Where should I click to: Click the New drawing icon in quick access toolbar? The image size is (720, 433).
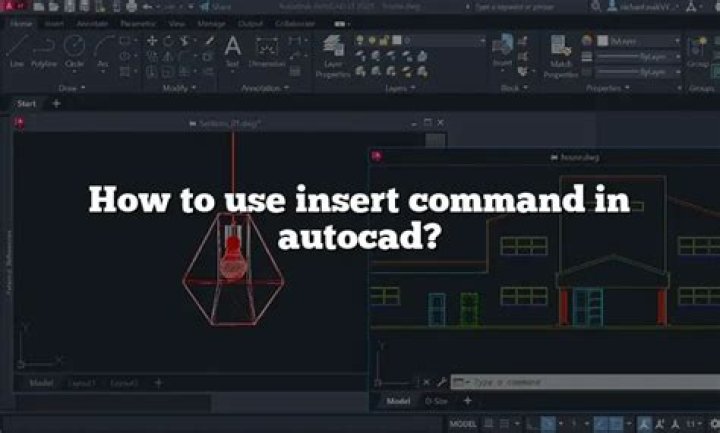(39, 6)
